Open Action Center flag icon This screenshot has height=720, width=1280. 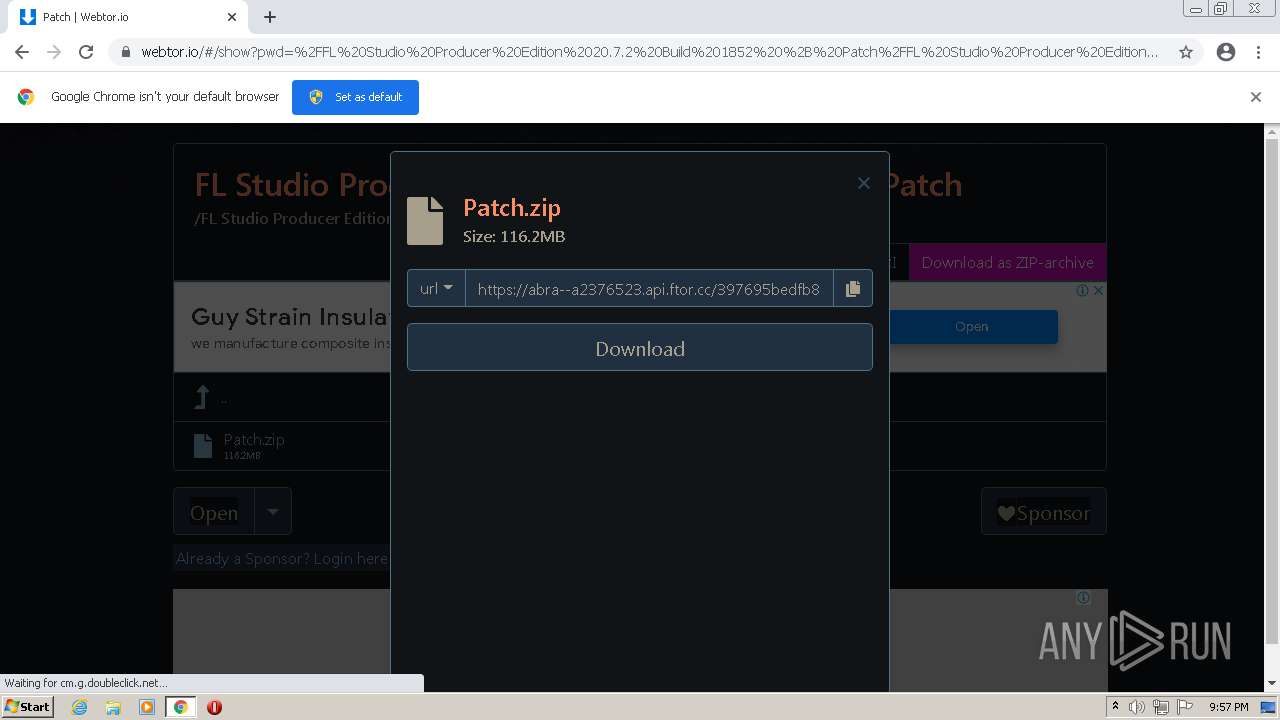point(1183,707)
